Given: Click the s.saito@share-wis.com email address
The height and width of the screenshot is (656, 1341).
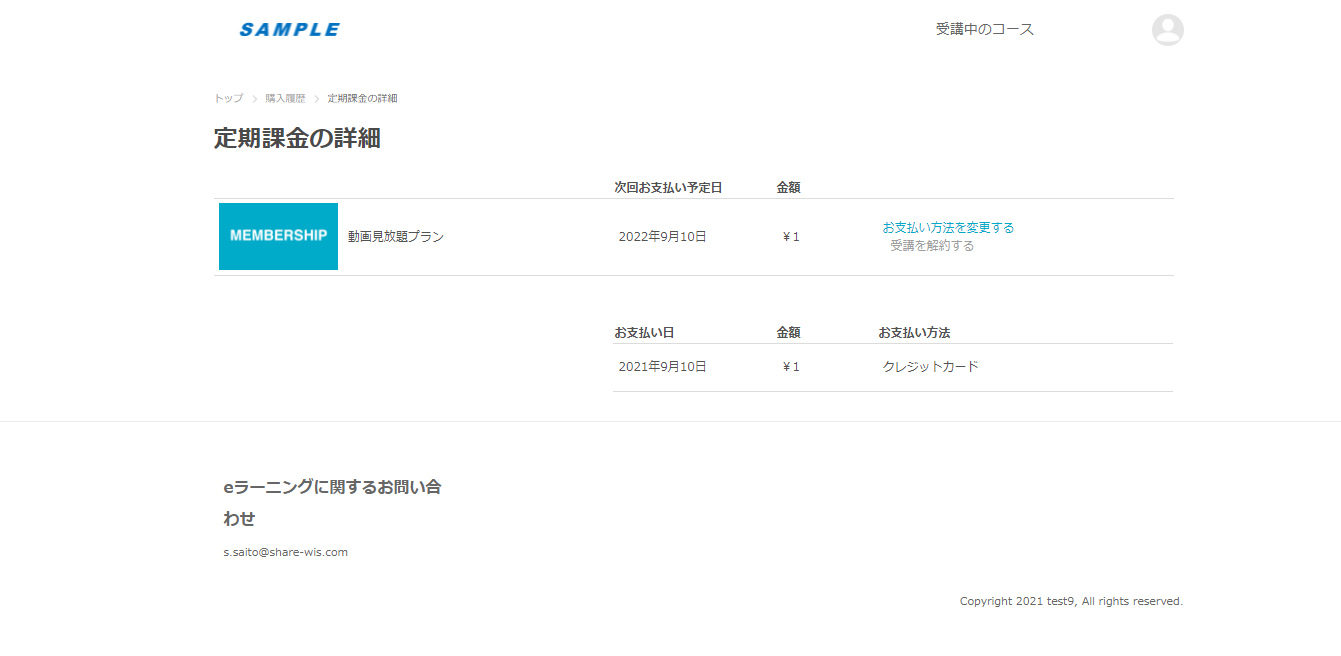Looking at the screenshot, I should pyautogui.click(x=286, y=552).
